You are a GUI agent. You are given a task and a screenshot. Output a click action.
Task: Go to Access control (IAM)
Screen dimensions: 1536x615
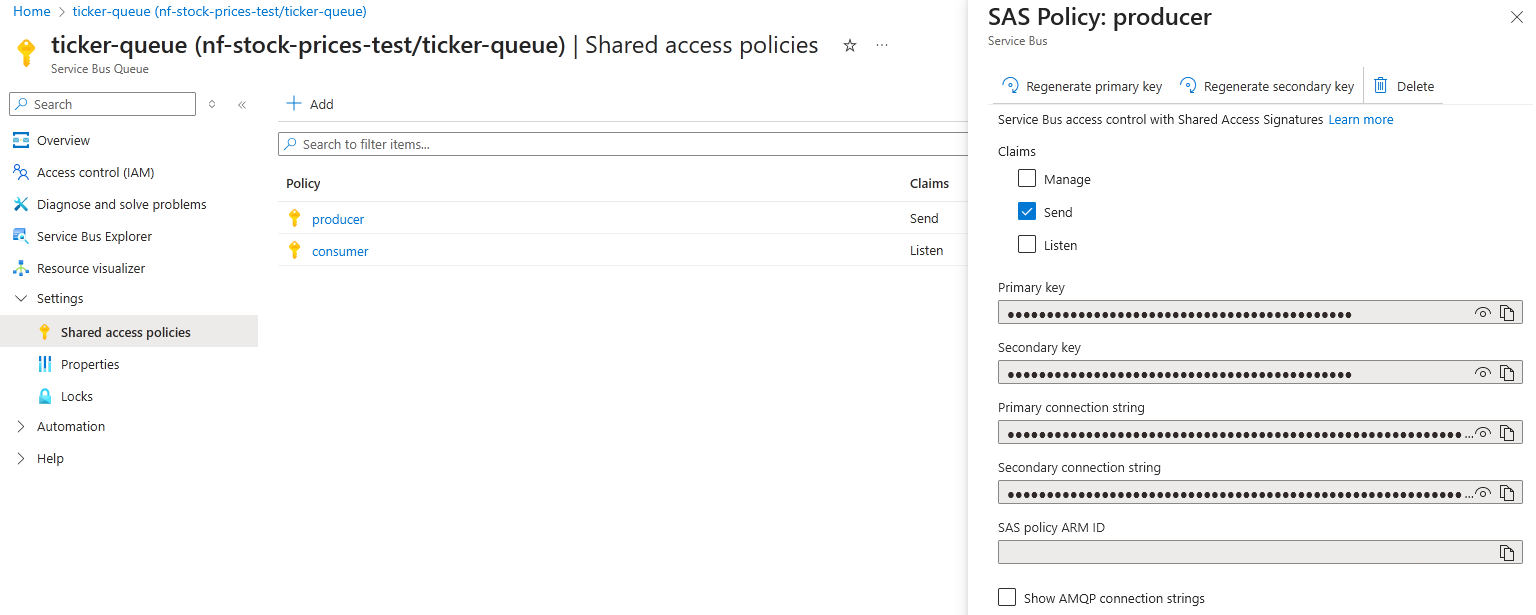click(95, 172)
